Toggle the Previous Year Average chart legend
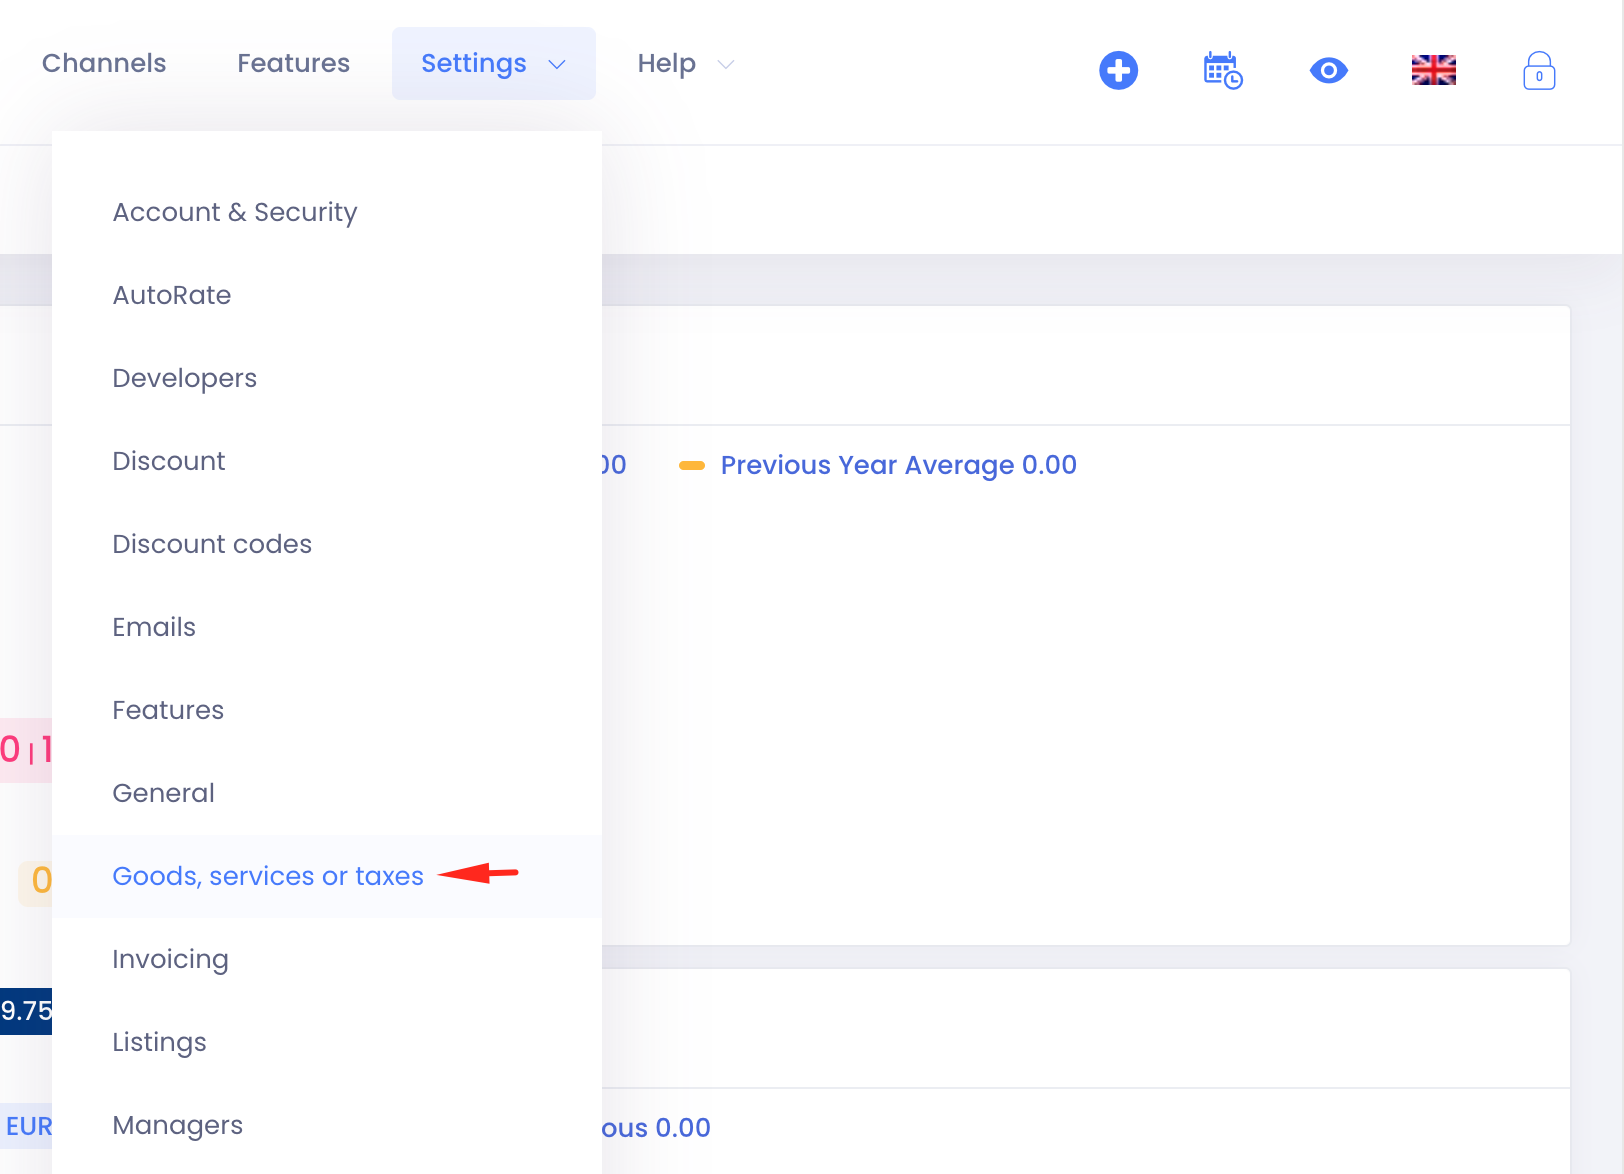This screenshot has height=1174, width=1624. [x=897, y=465]
